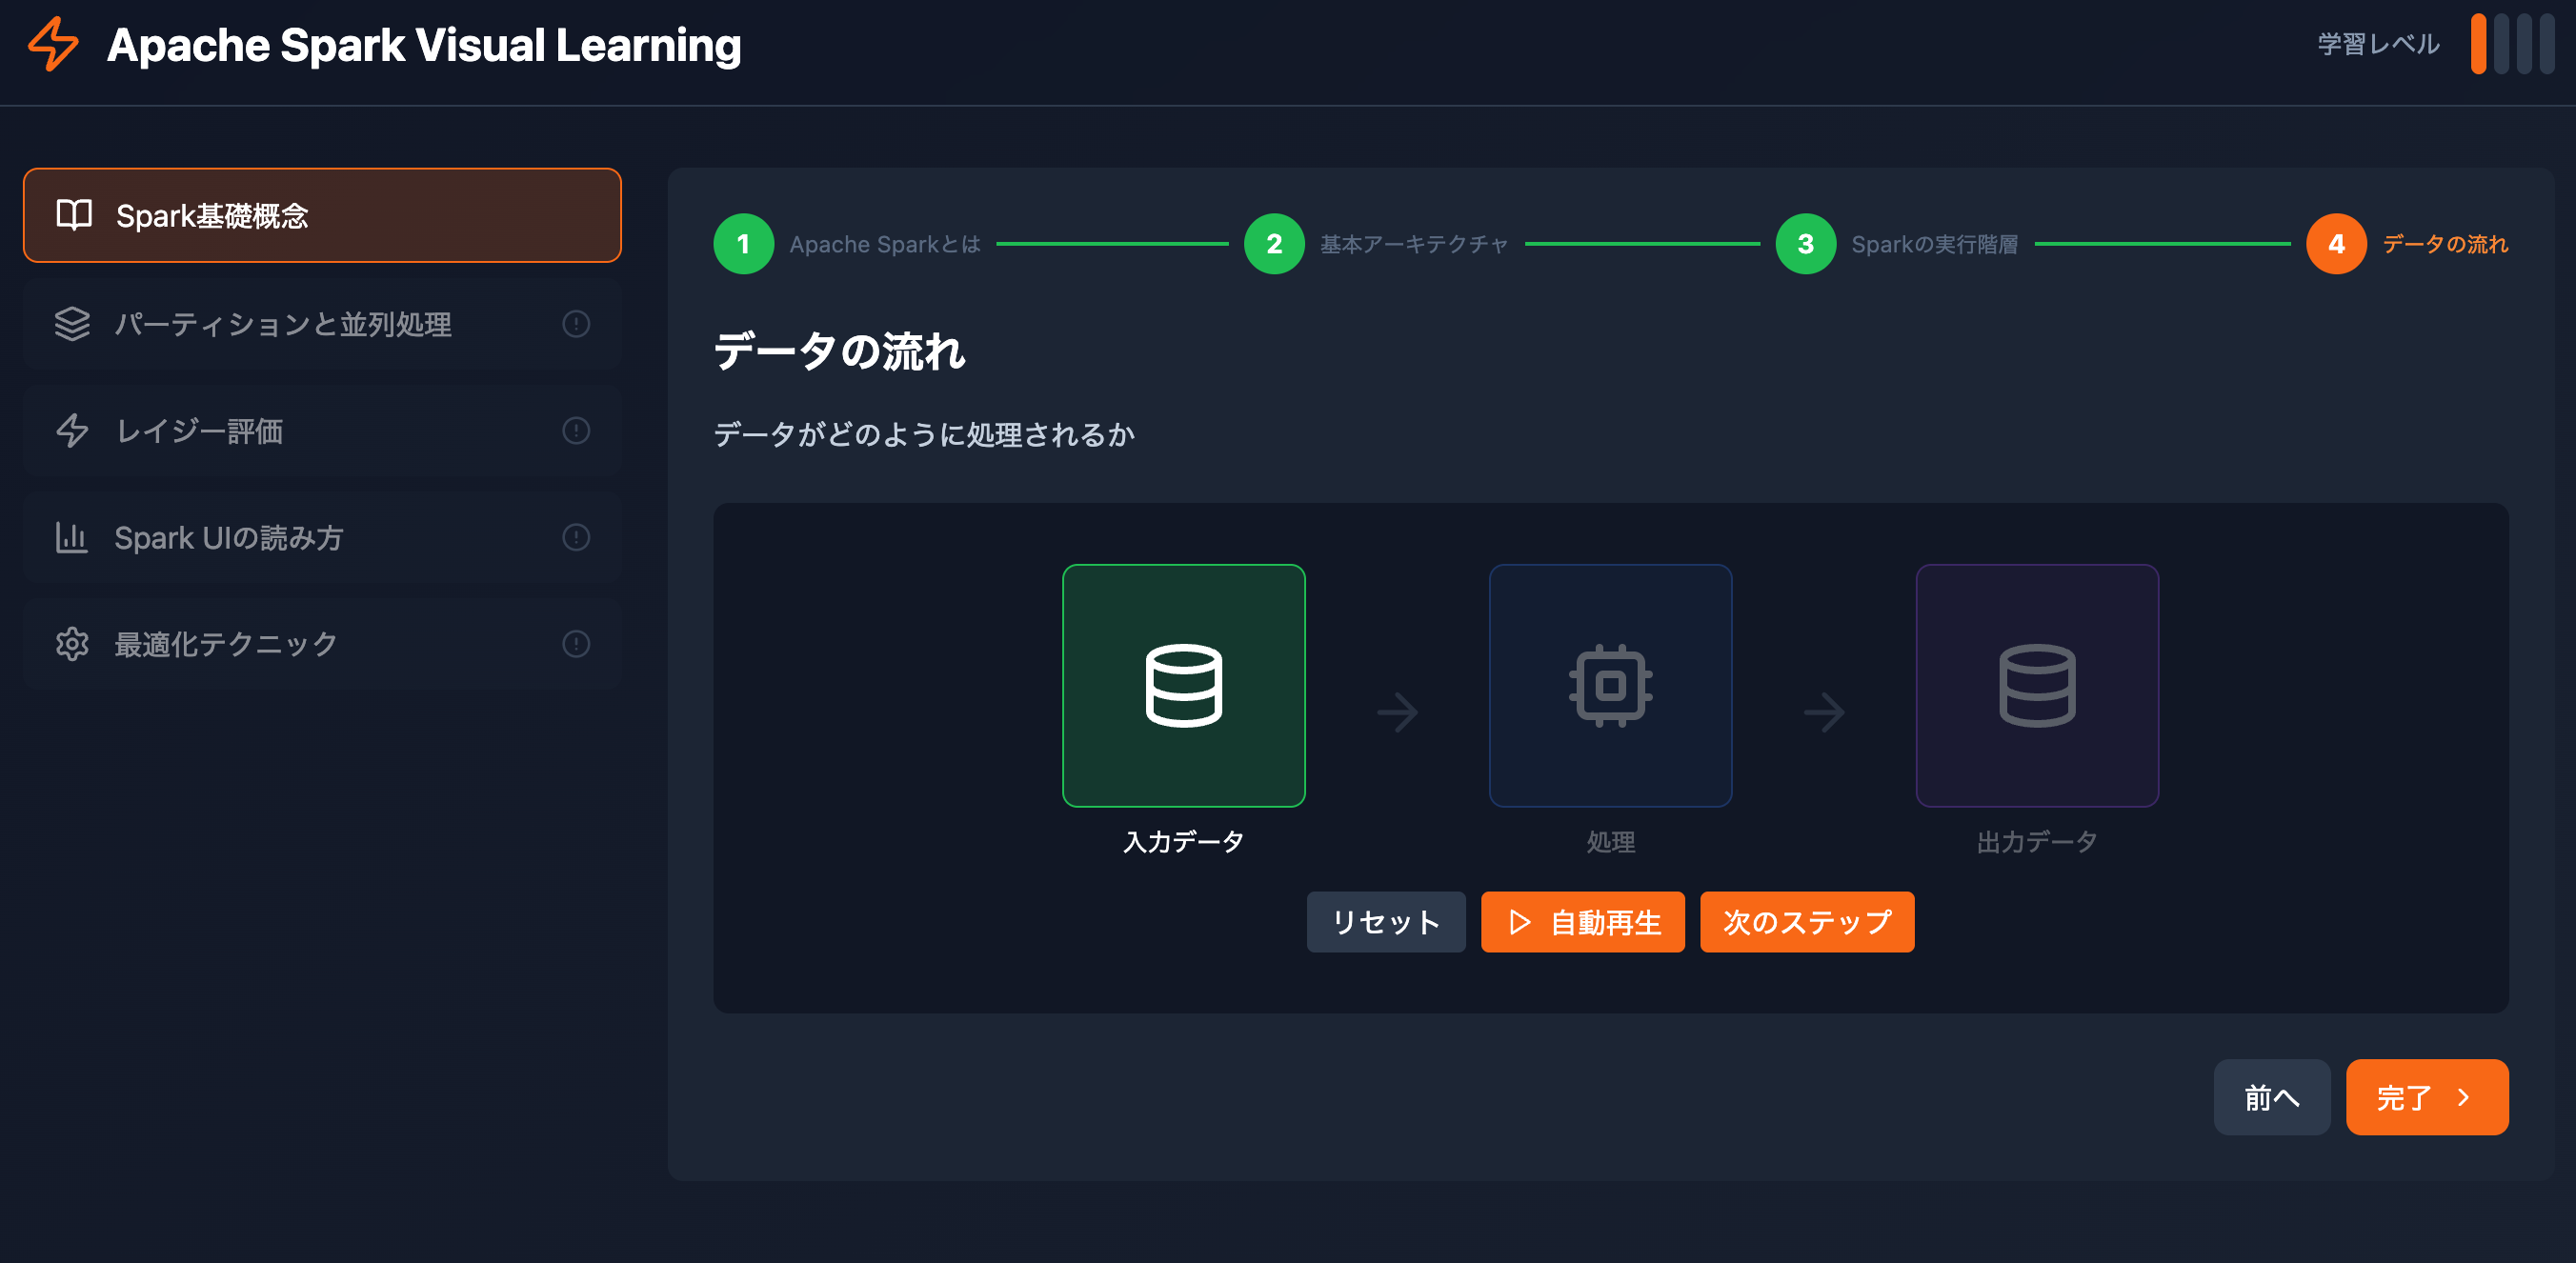Click the lock indicator next to レイジー評価
Screen dimensions: 2576x1263
(575, 431)
